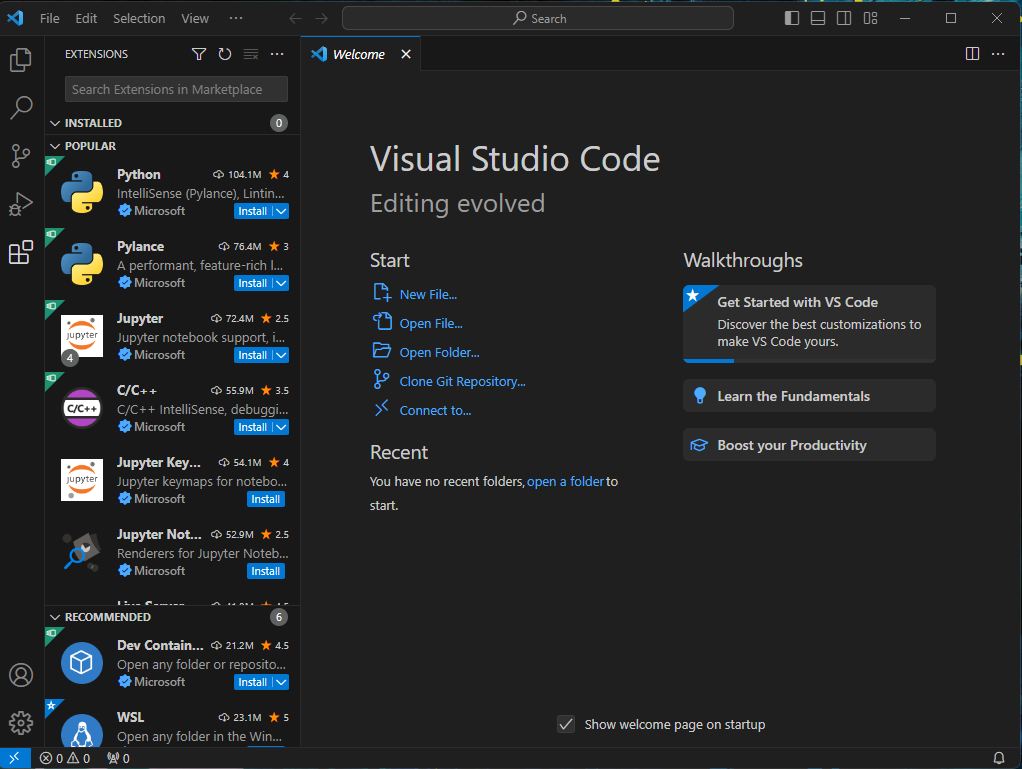Click New File link
1022x769 pixels.
(428, 295)
